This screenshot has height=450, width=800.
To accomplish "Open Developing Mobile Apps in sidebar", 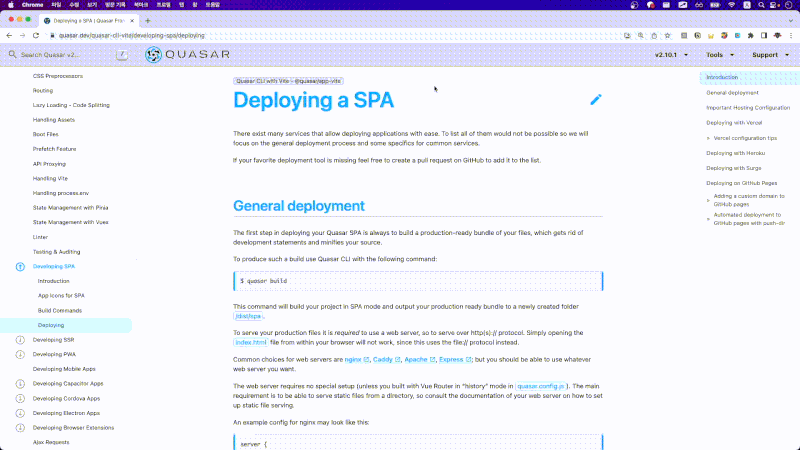I will (64, 369).
